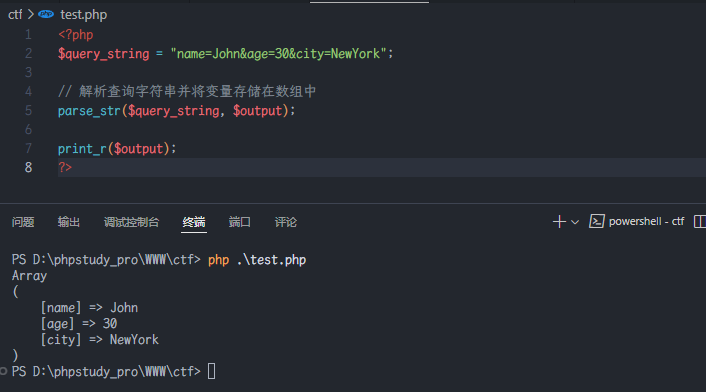Click the parse_str function name in code
The image size is (706, 392).
[89, 111]
